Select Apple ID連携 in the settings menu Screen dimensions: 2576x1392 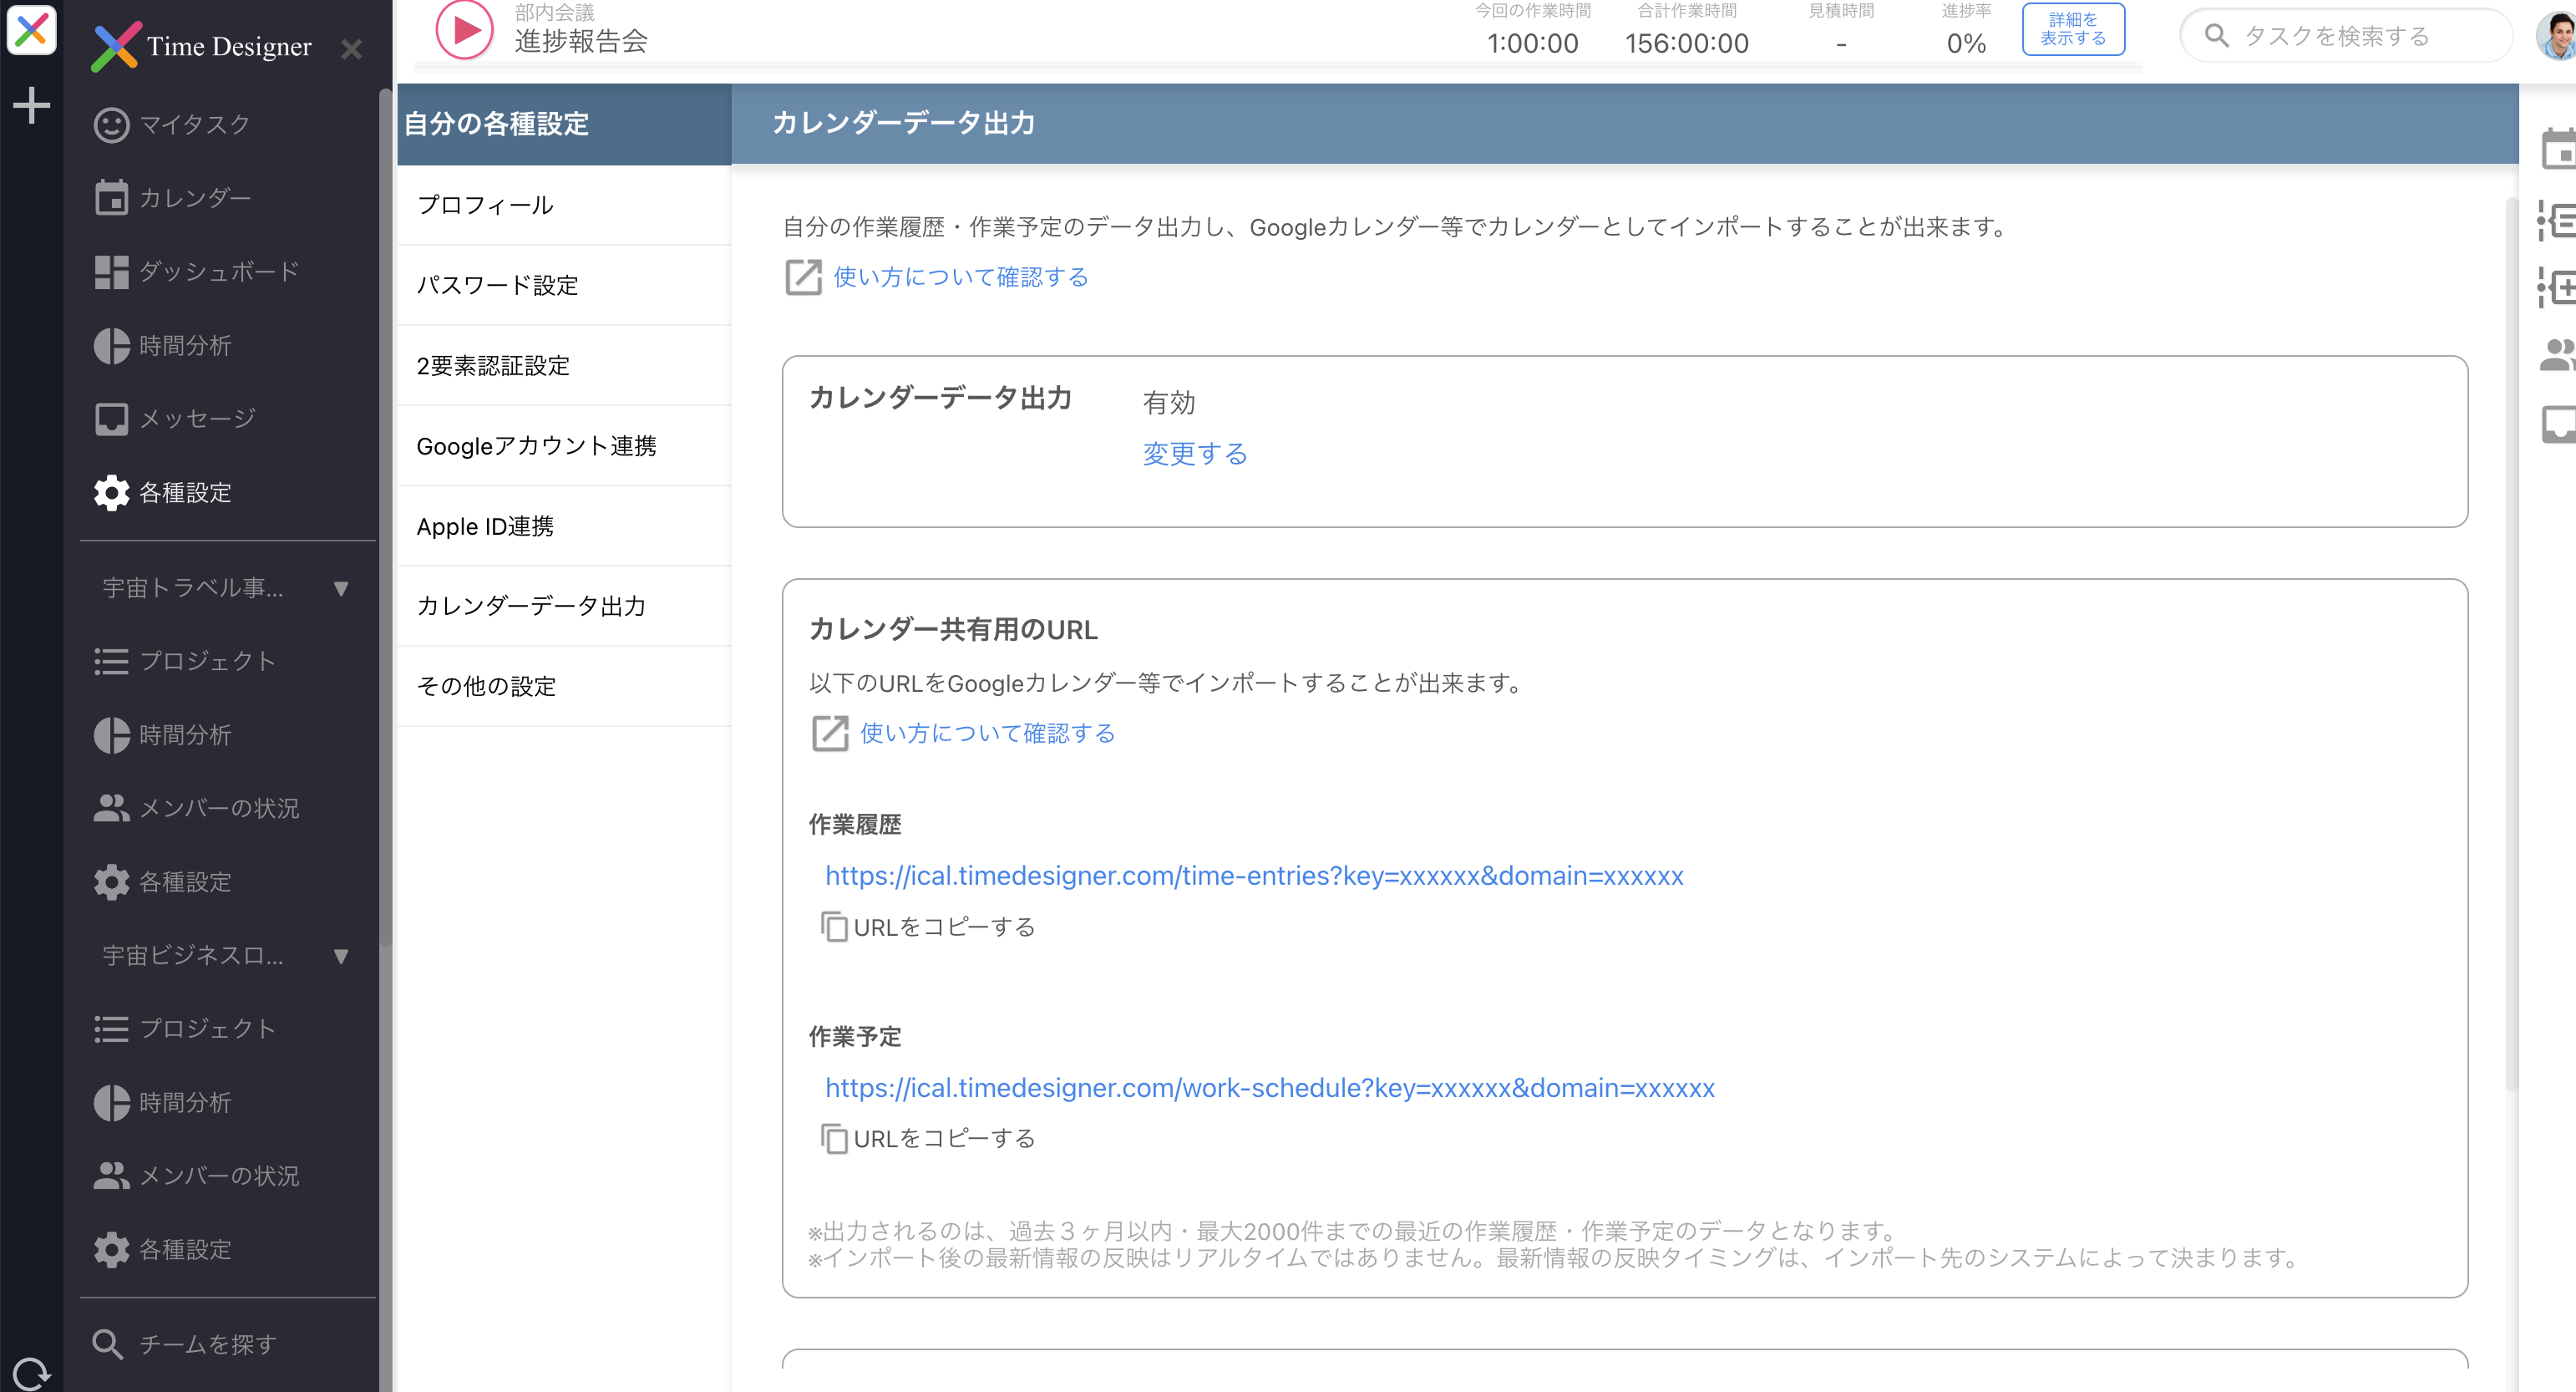pyautogui.click(x=564, y=526)
